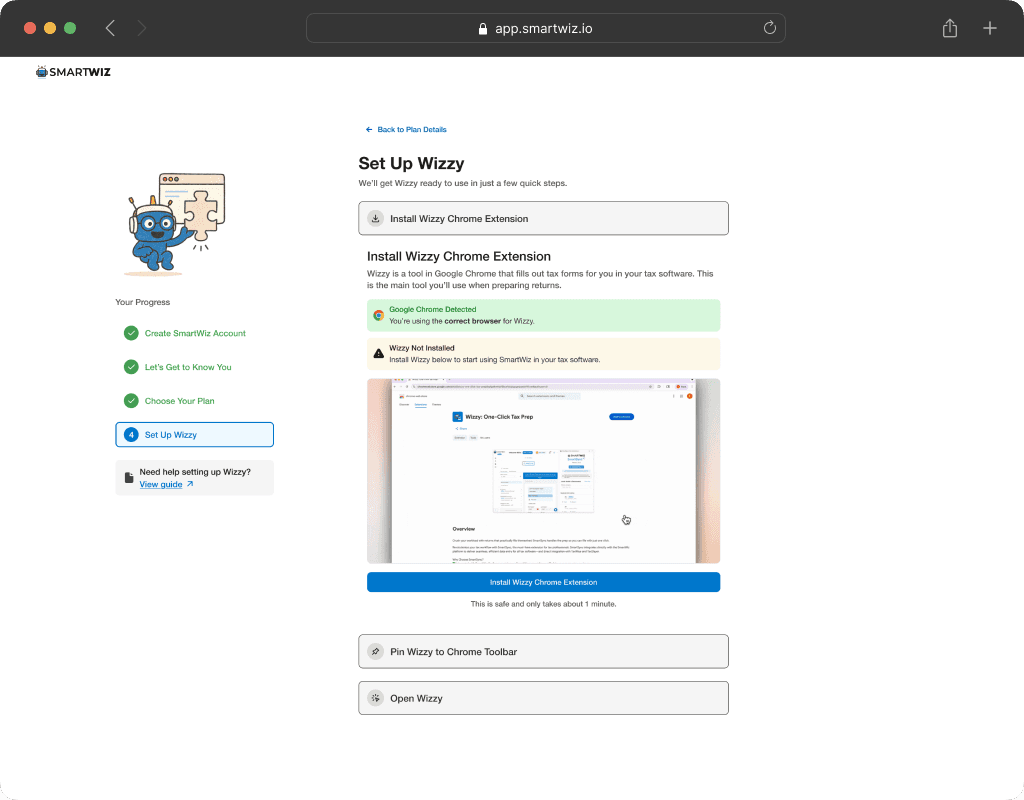
Task: Select the back arrow on Back to Plan Details
Action: [x=368, y=129]
